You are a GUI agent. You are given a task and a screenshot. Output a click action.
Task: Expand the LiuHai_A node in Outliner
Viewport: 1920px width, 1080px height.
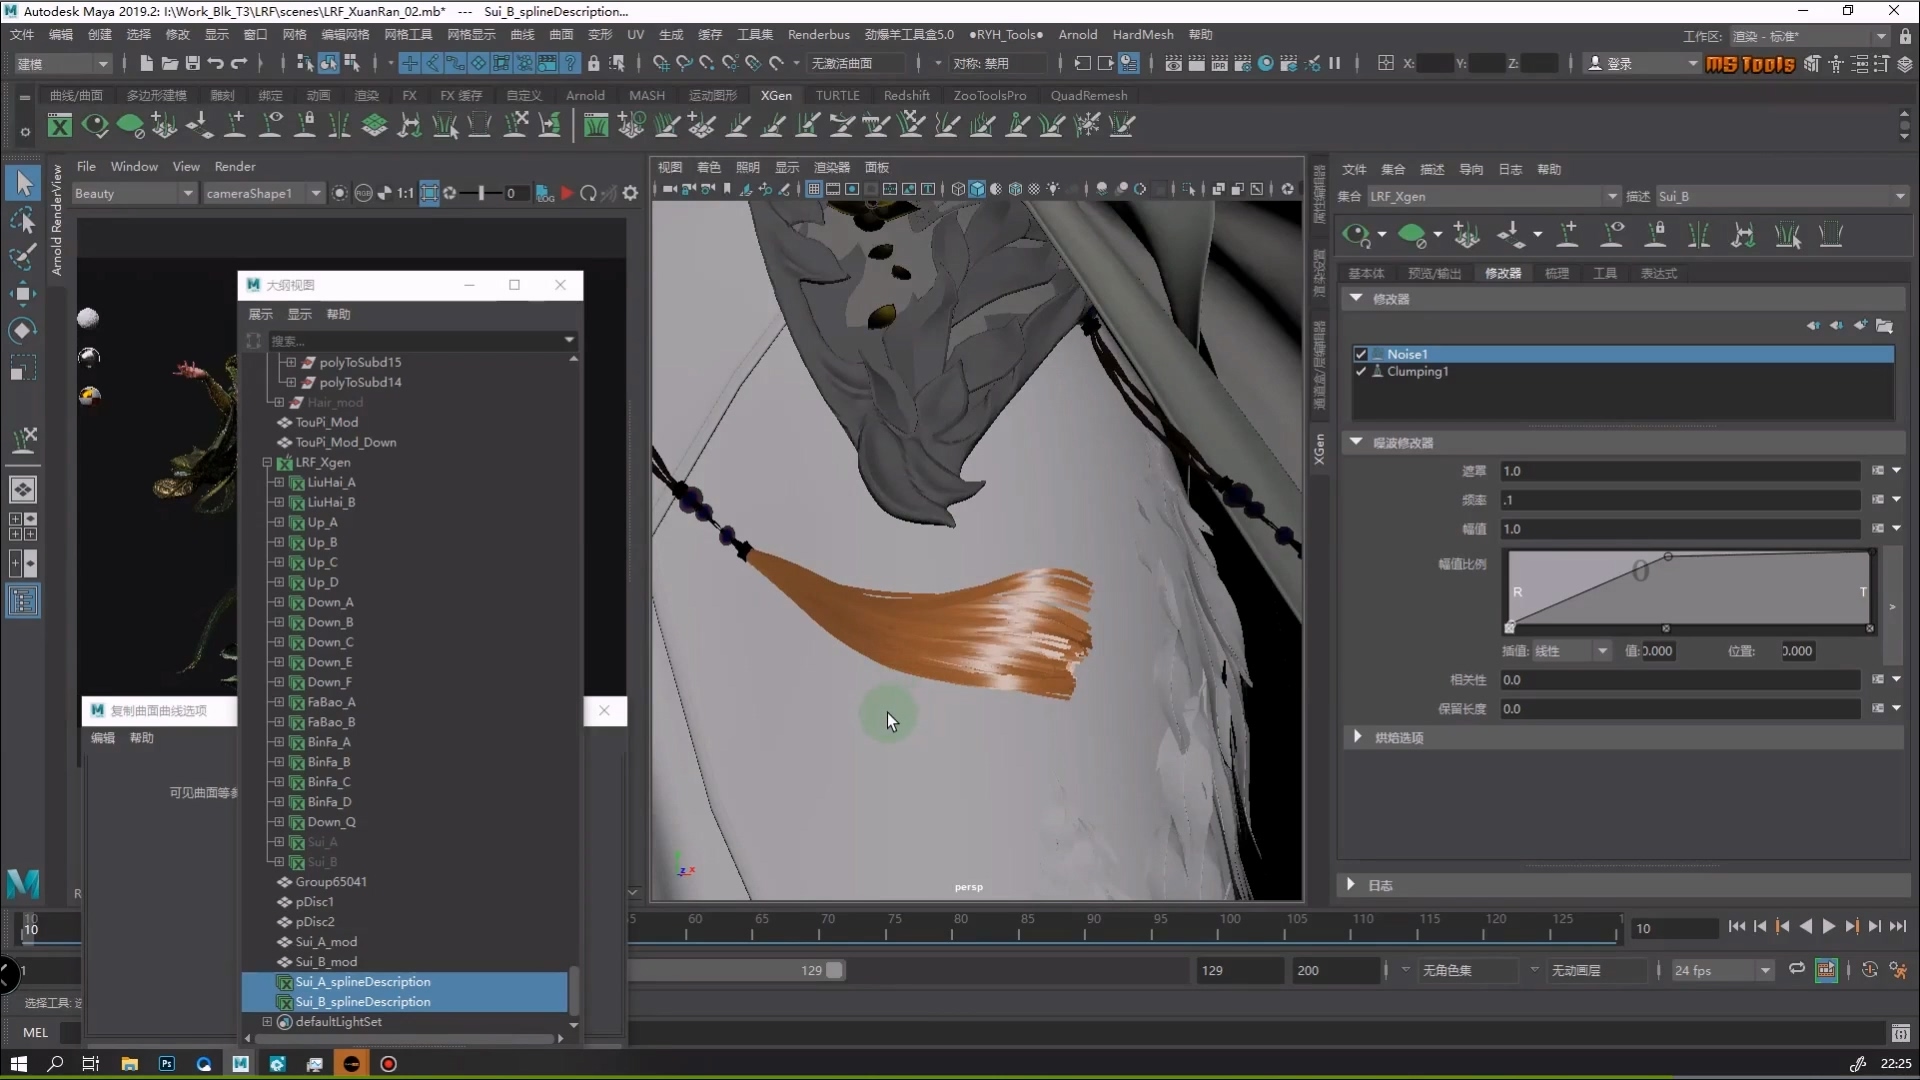pos(279,482)
